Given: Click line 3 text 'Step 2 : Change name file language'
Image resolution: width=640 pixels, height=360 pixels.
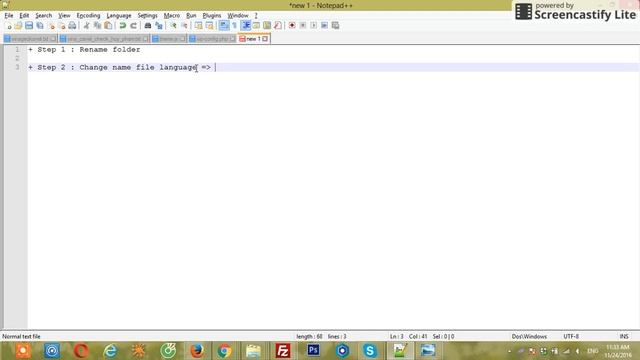Looking at the screenshot, I should pyautogui.click(x=117, y=67).
